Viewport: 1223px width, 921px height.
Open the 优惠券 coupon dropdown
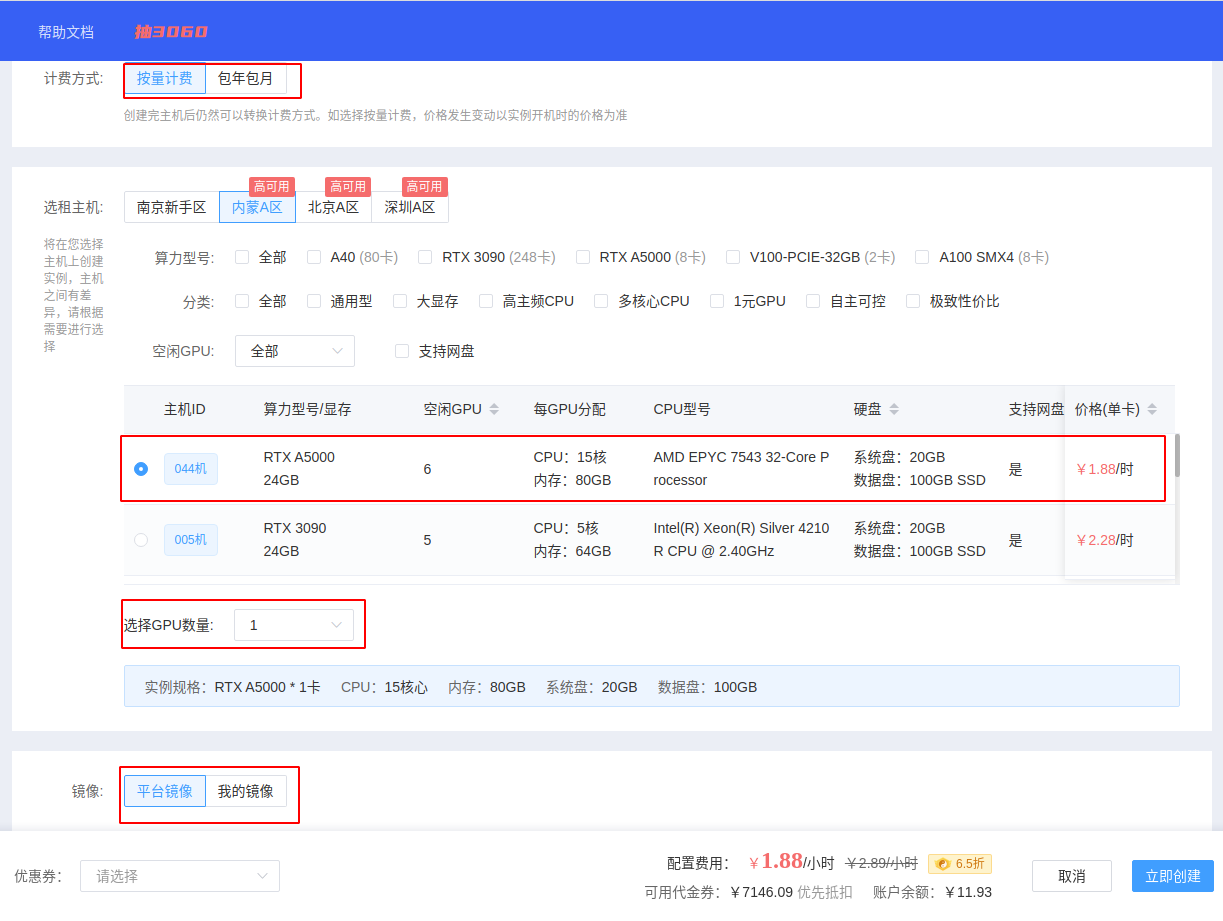pyautogui.click(x=180, y=876)
